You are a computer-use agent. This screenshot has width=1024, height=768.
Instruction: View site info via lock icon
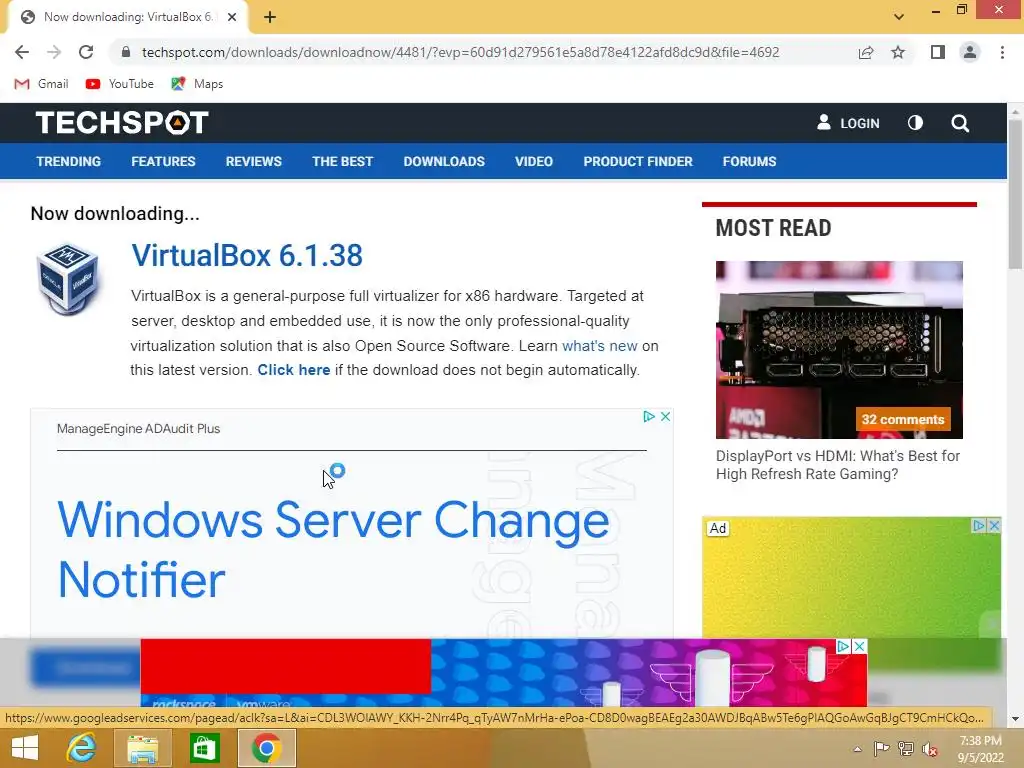coord(126,52)
